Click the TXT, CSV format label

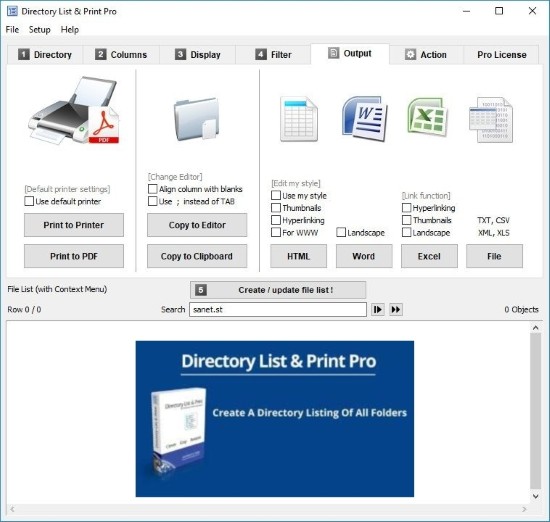pyautogui.click(x=493, y=220)
